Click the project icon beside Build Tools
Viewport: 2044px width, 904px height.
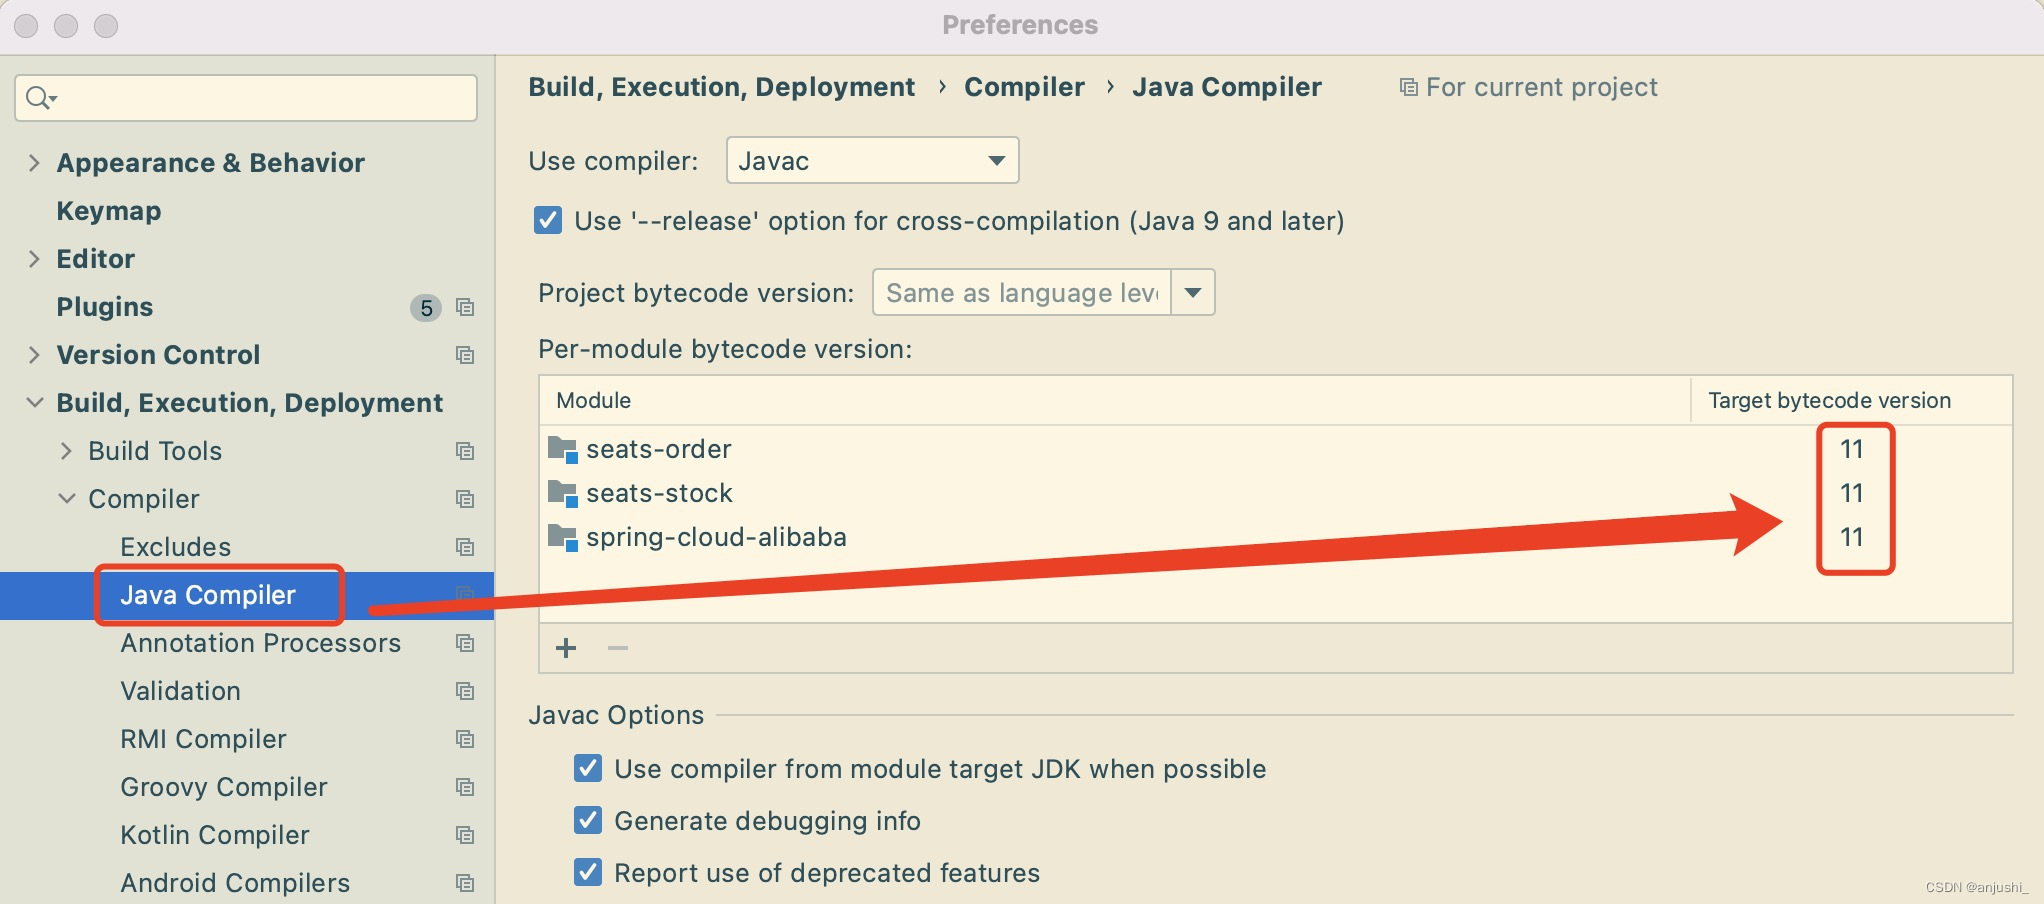click(465, 451)
